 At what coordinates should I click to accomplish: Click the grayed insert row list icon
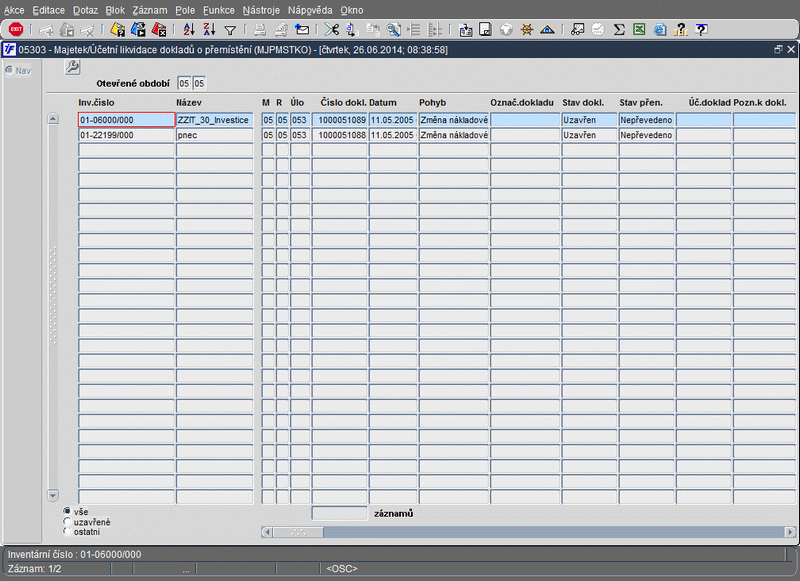coord(414,30)
